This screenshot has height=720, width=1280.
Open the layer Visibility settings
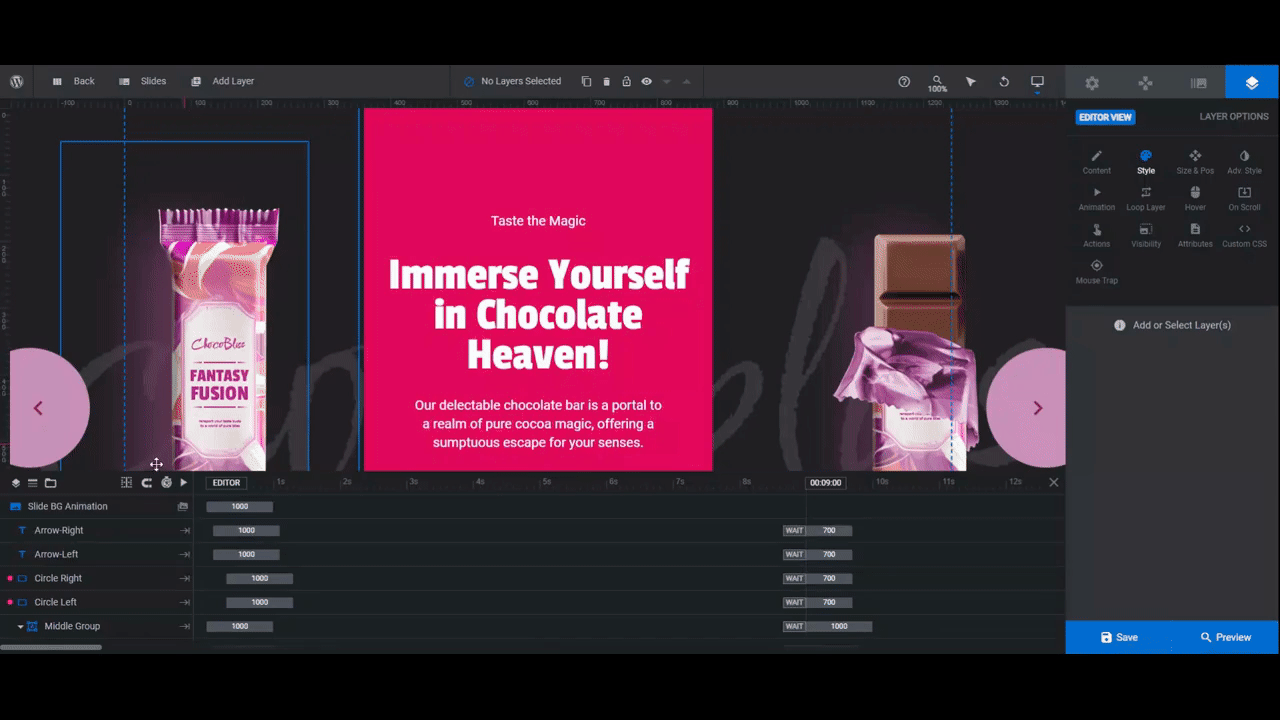tap(1146, 236)
